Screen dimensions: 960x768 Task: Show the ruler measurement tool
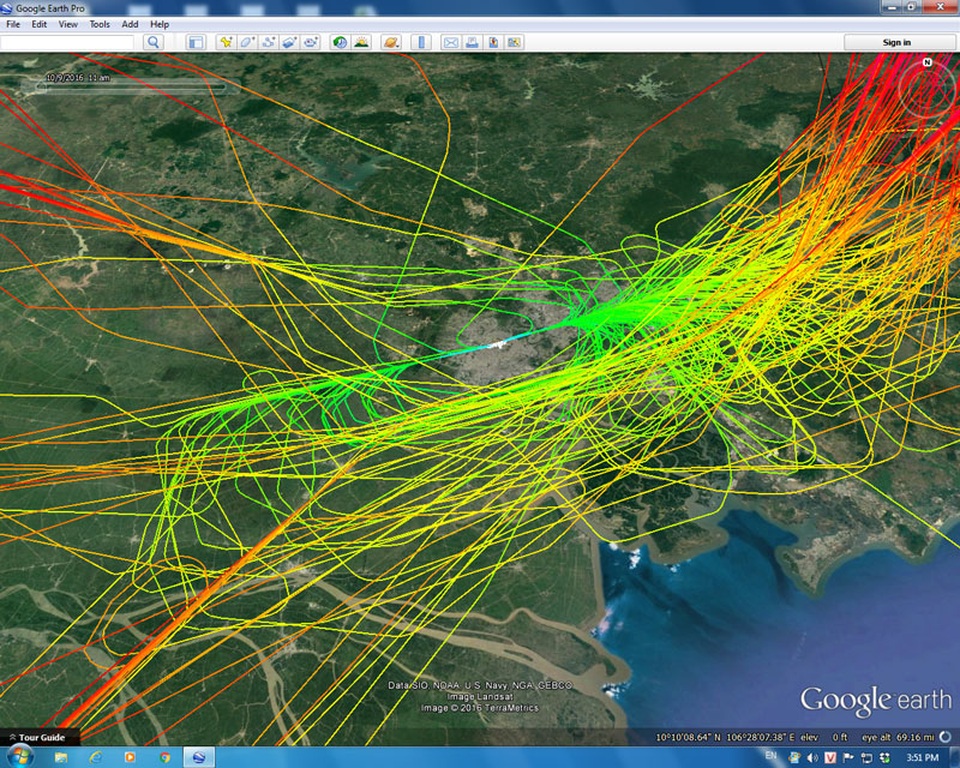(421, 42)
